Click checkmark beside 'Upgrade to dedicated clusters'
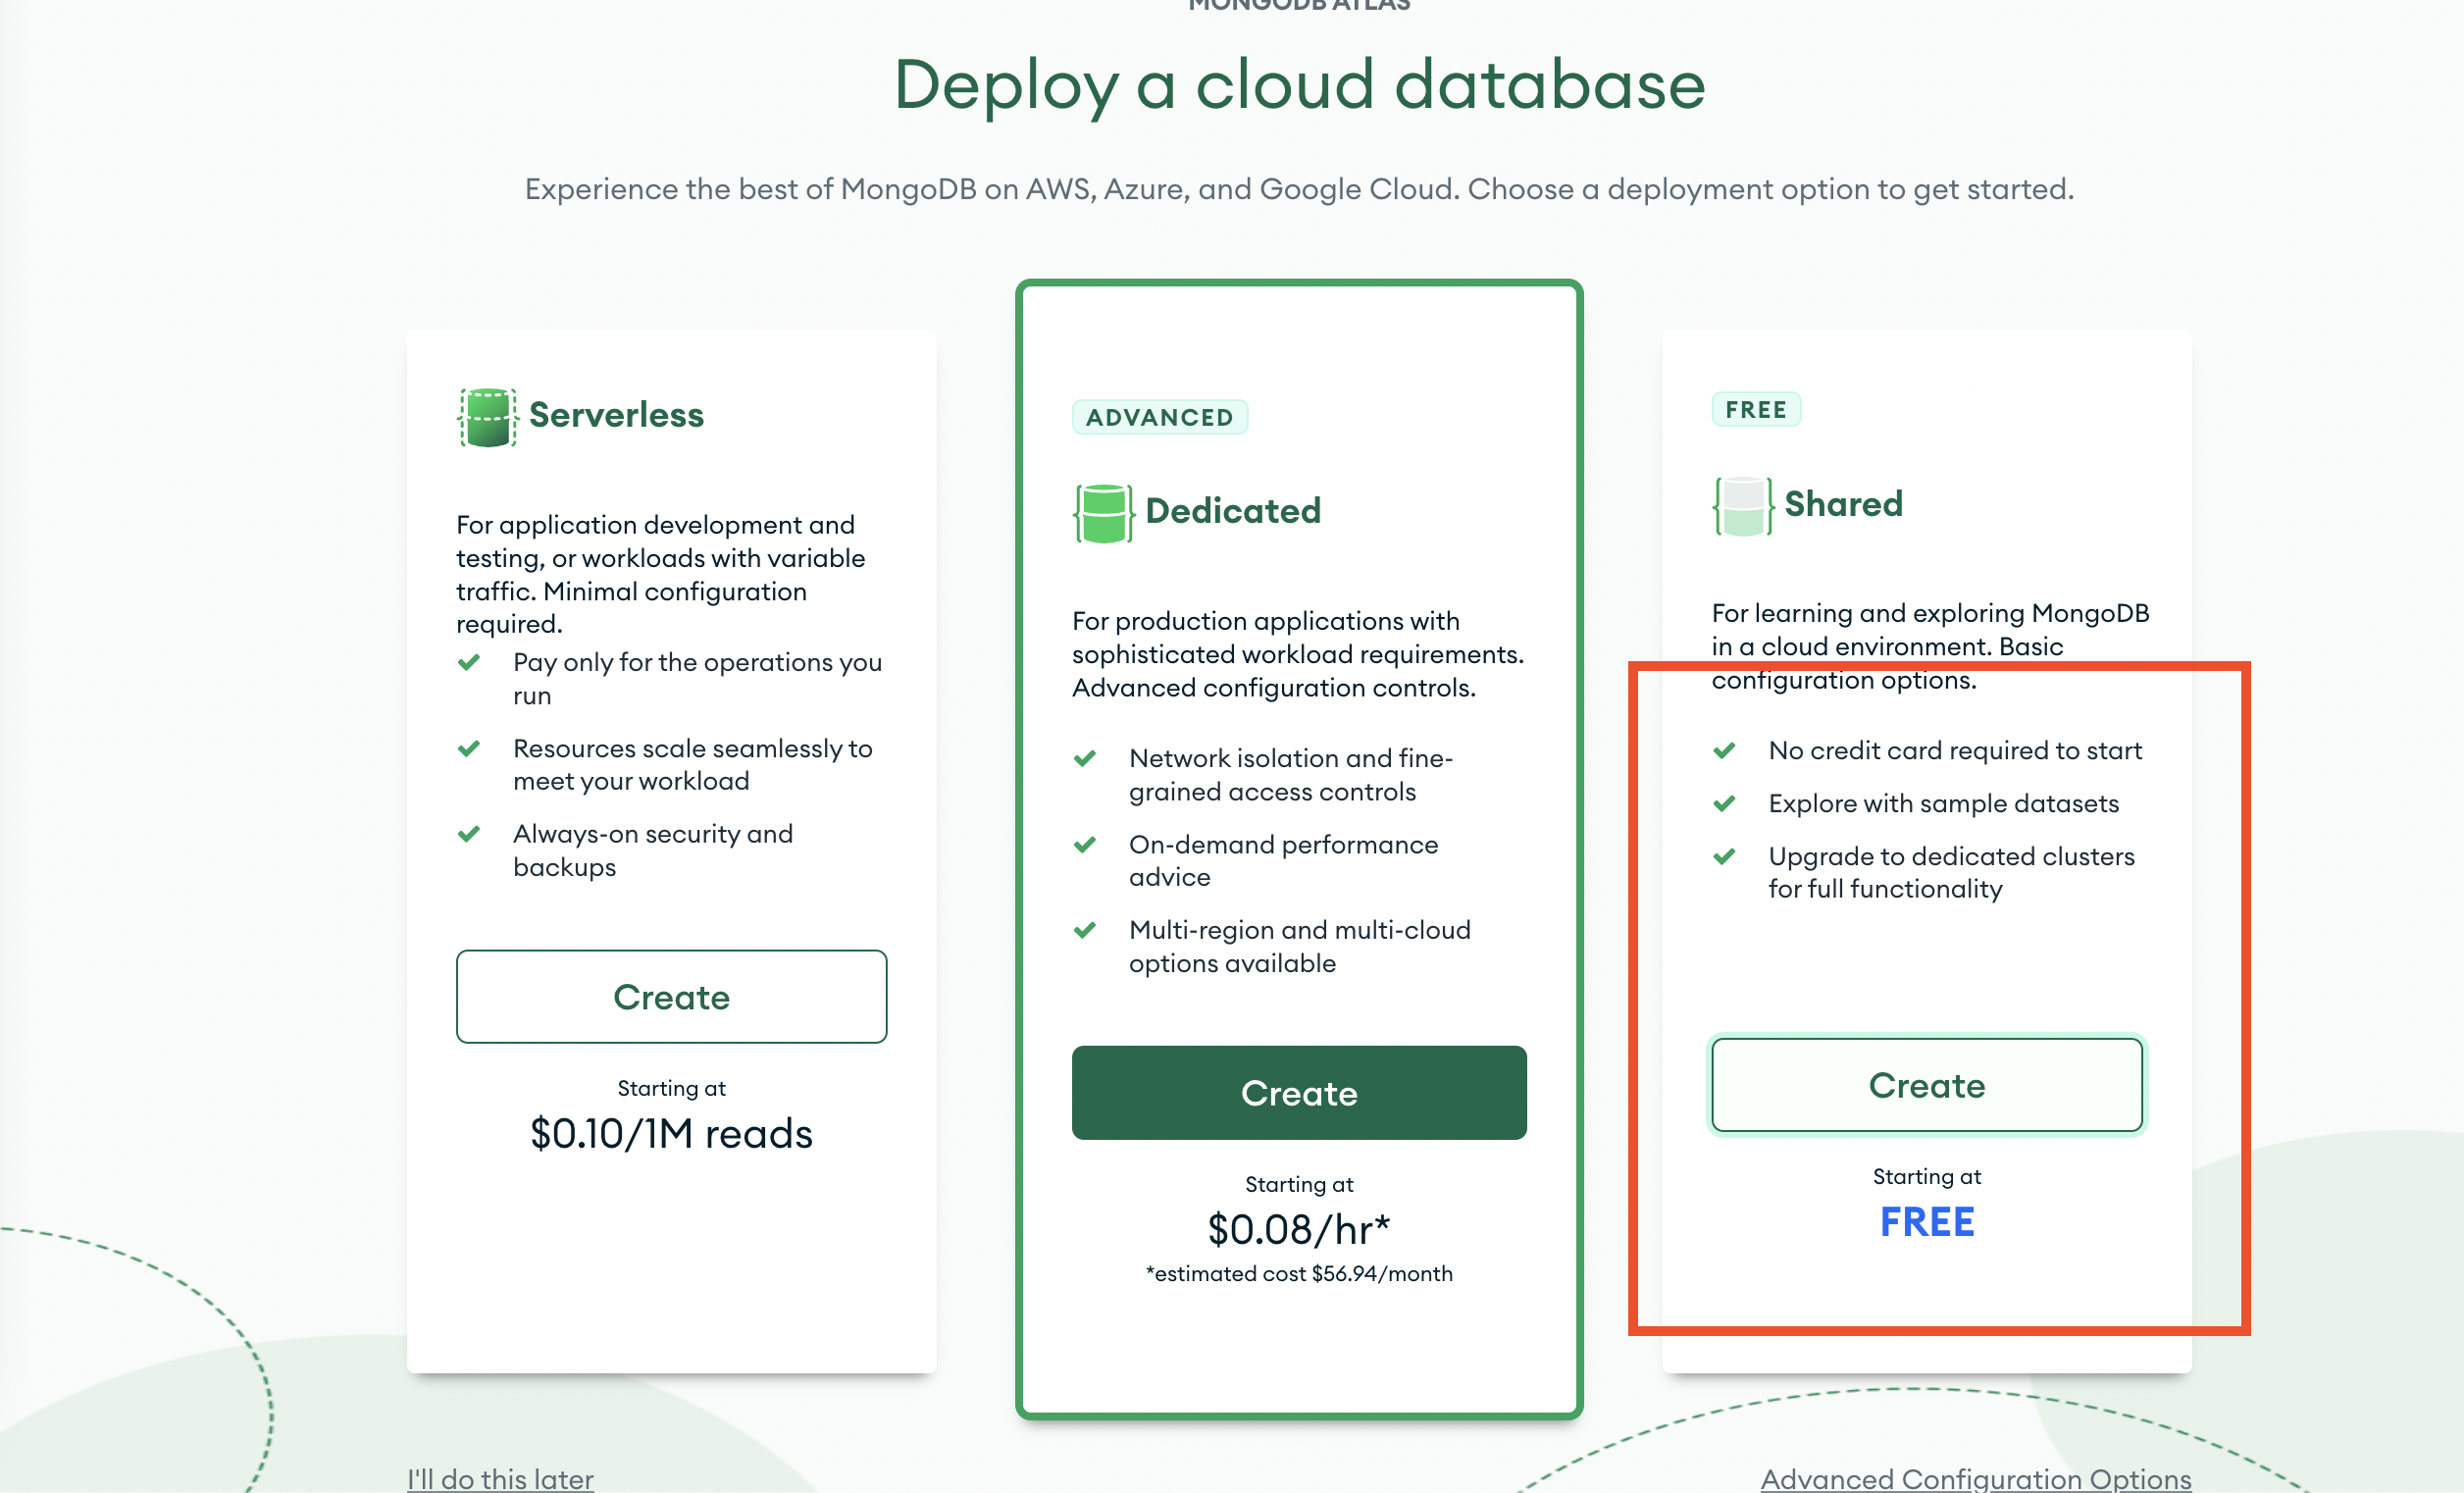 [1724, 856]
